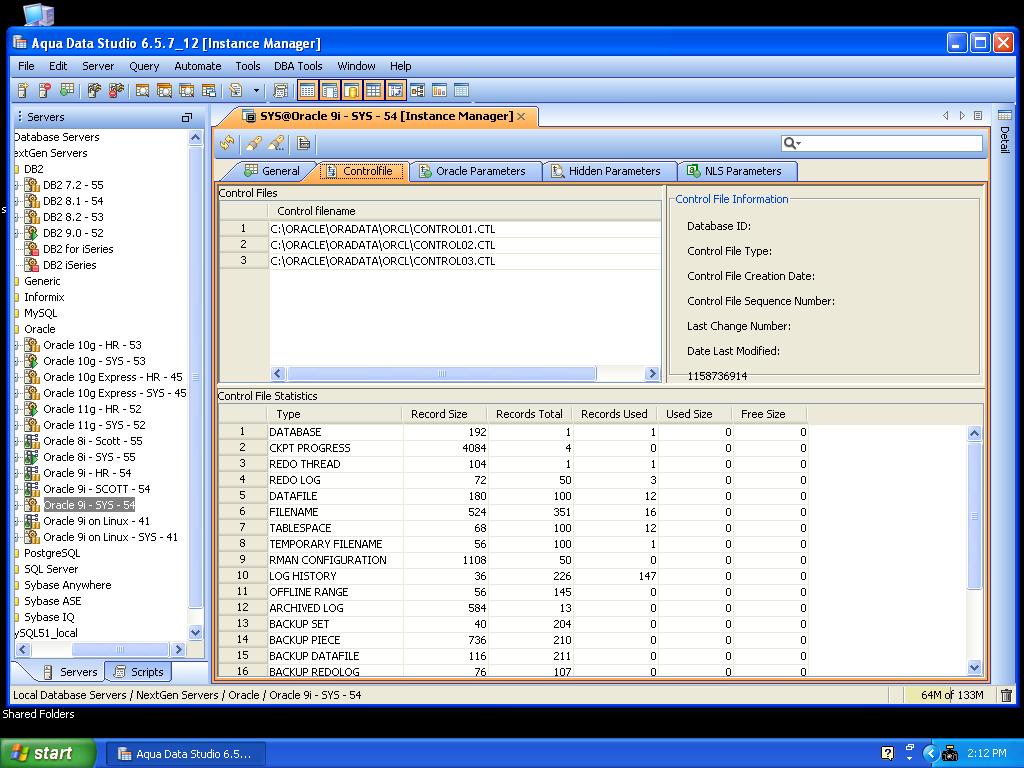Click the Disconnect server plug icon with red badge

click(x=116, y=90)
